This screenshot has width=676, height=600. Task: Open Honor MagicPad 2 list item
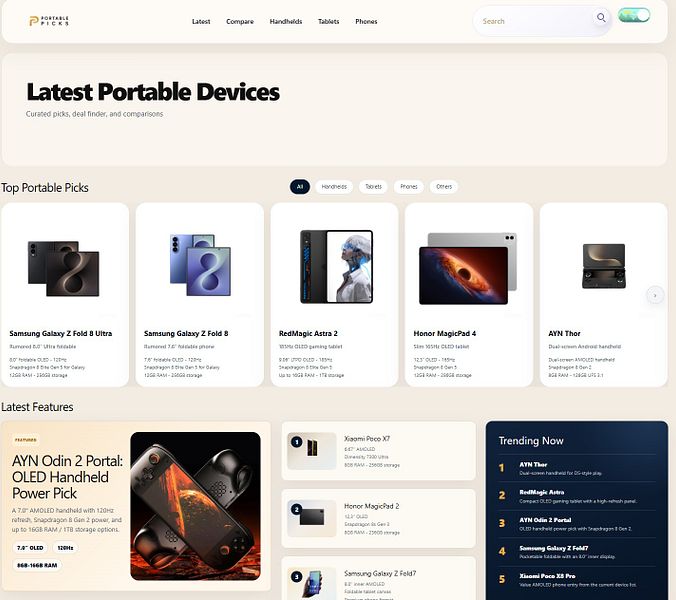click(x=379, y=519)
